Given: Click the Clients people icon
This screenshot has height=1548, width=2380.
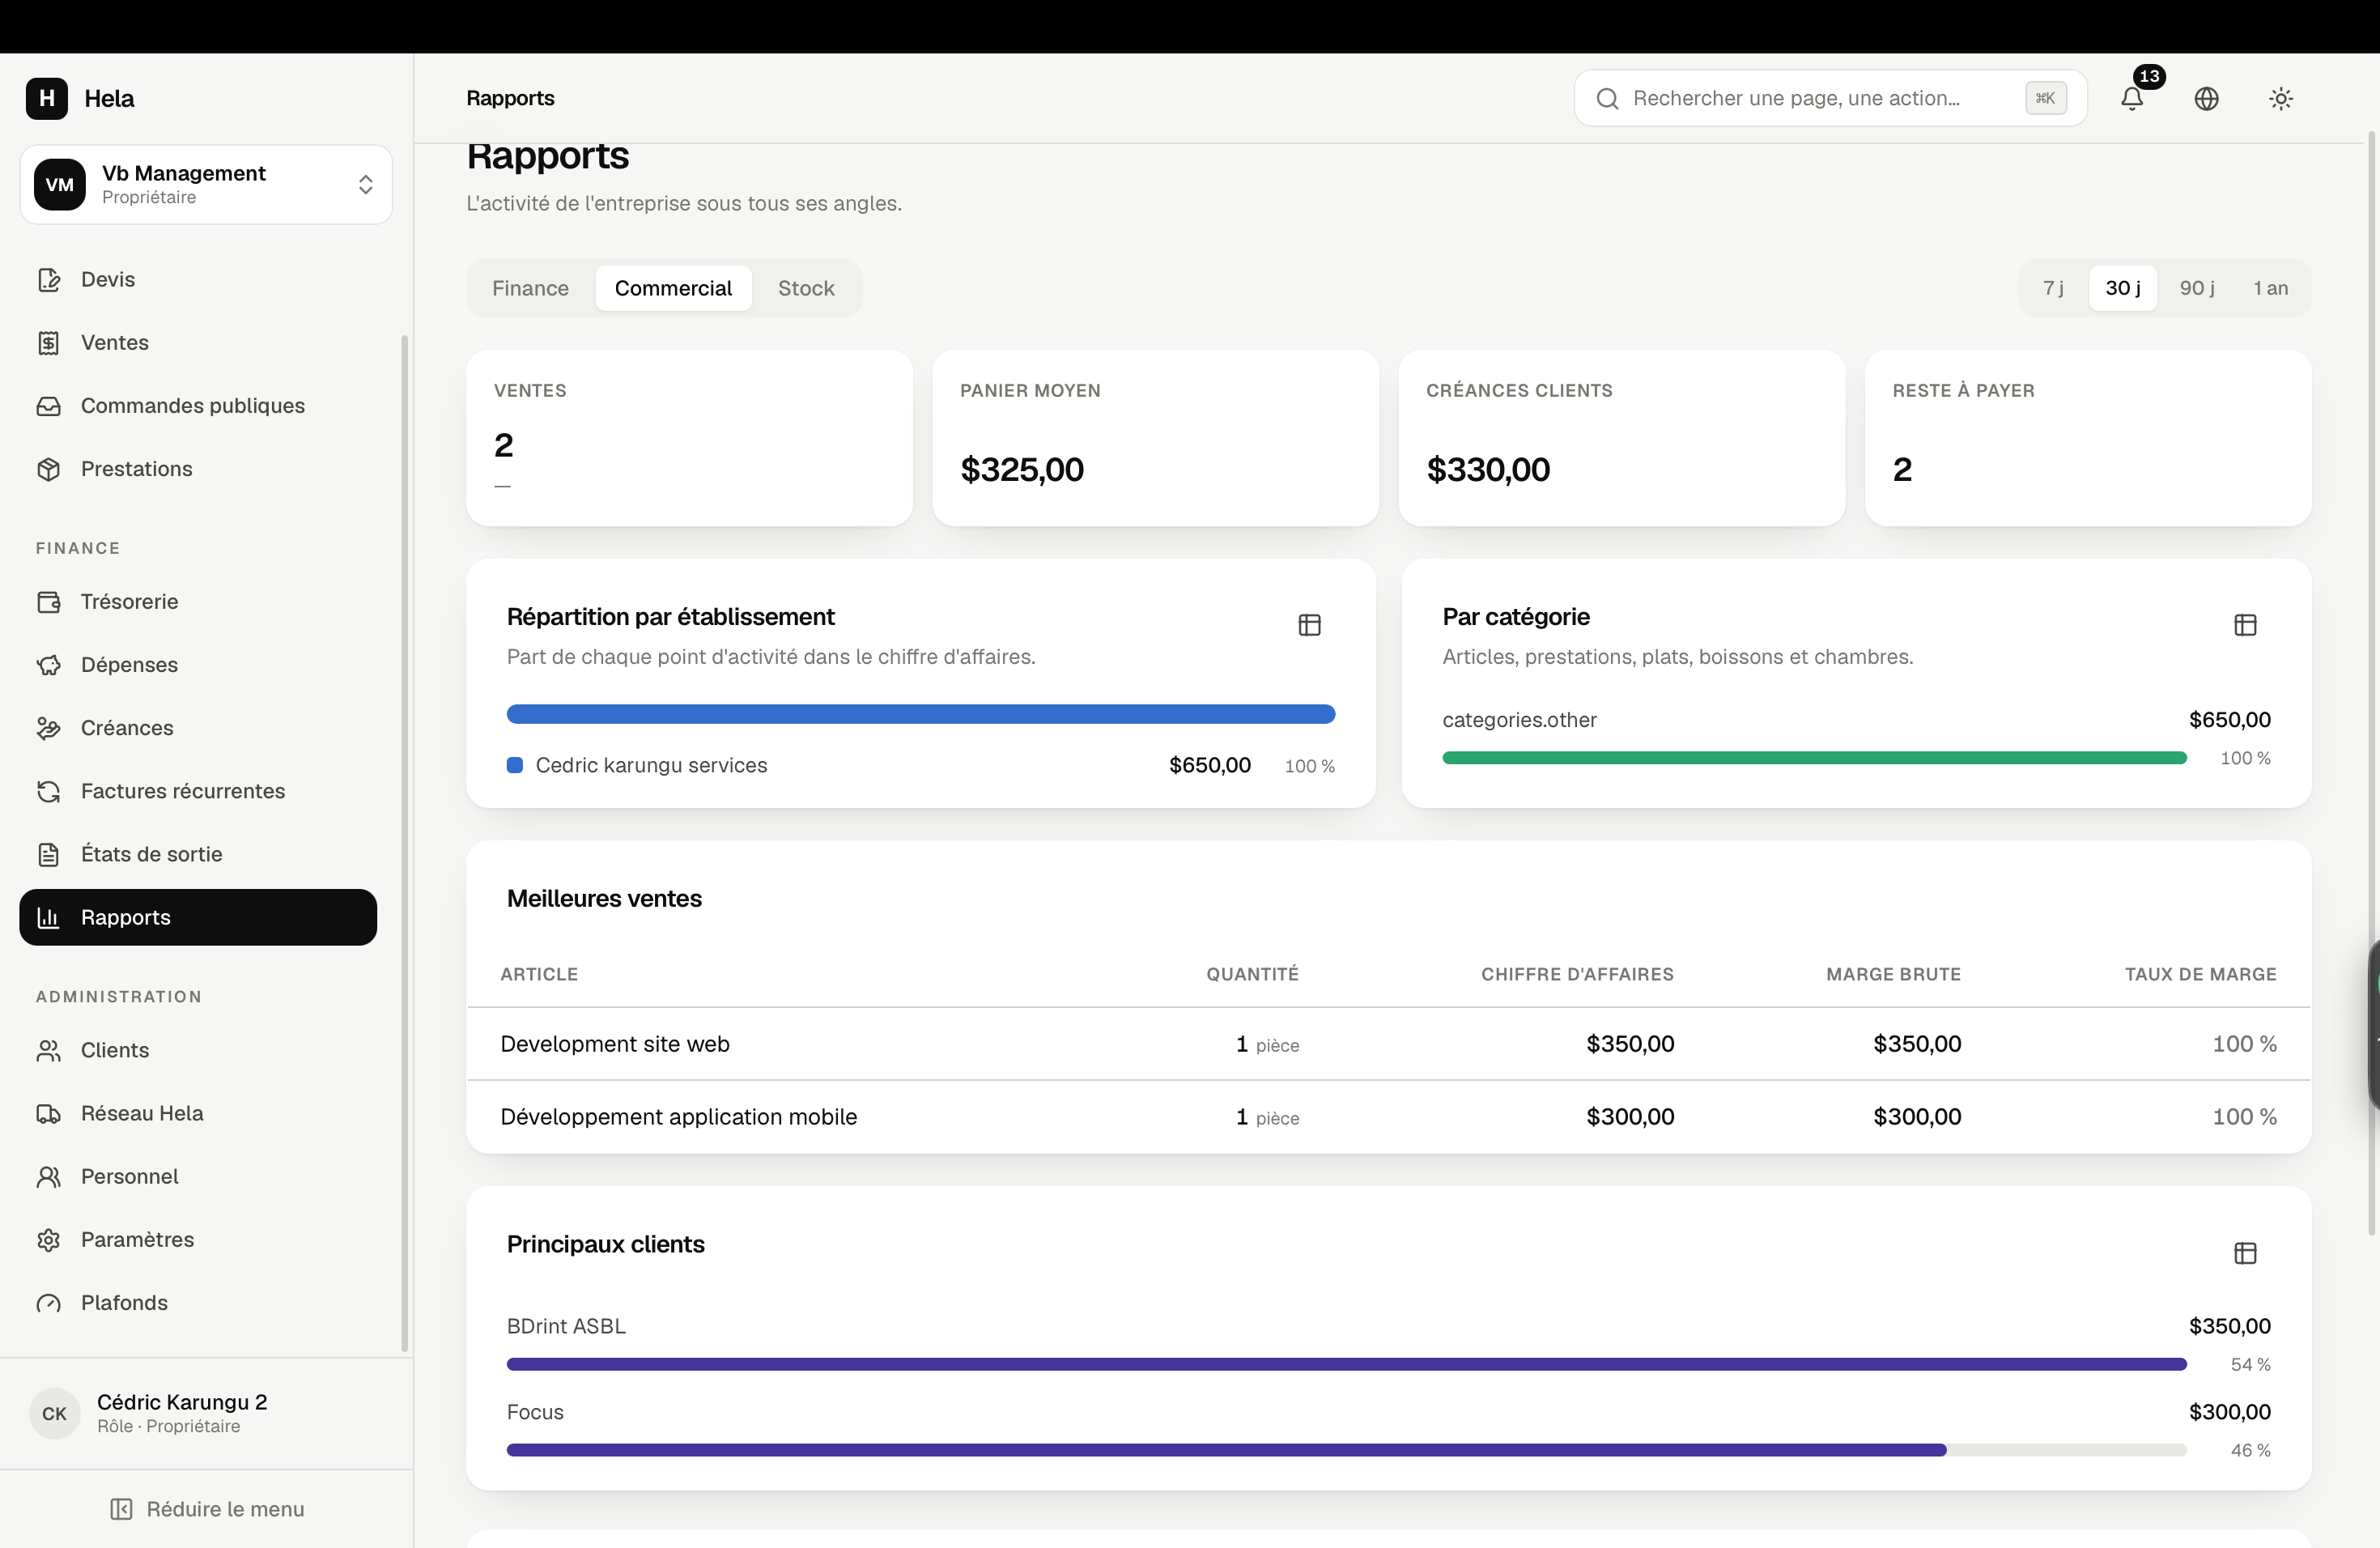Looking at the screenshot, I should point(49,1049).
